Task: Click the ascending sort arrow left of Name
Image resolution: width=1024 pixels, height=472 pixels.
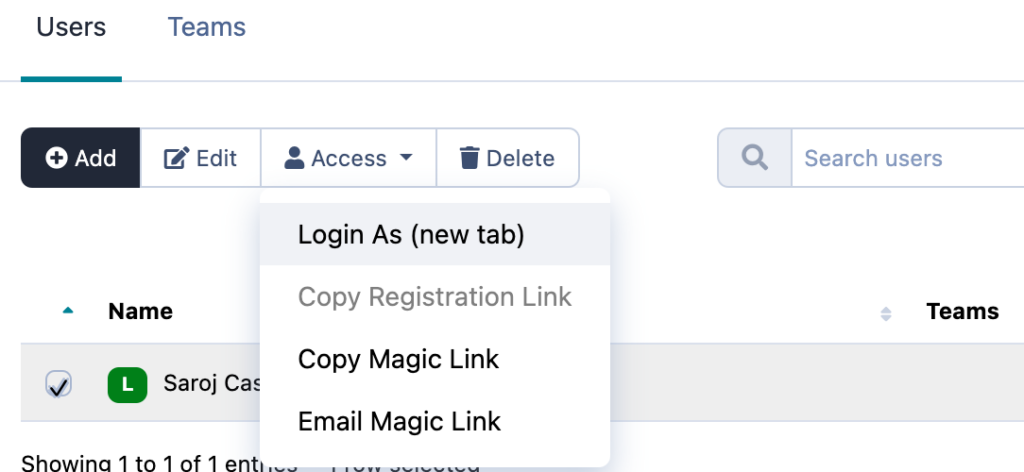Action: [x=68, y=312]
